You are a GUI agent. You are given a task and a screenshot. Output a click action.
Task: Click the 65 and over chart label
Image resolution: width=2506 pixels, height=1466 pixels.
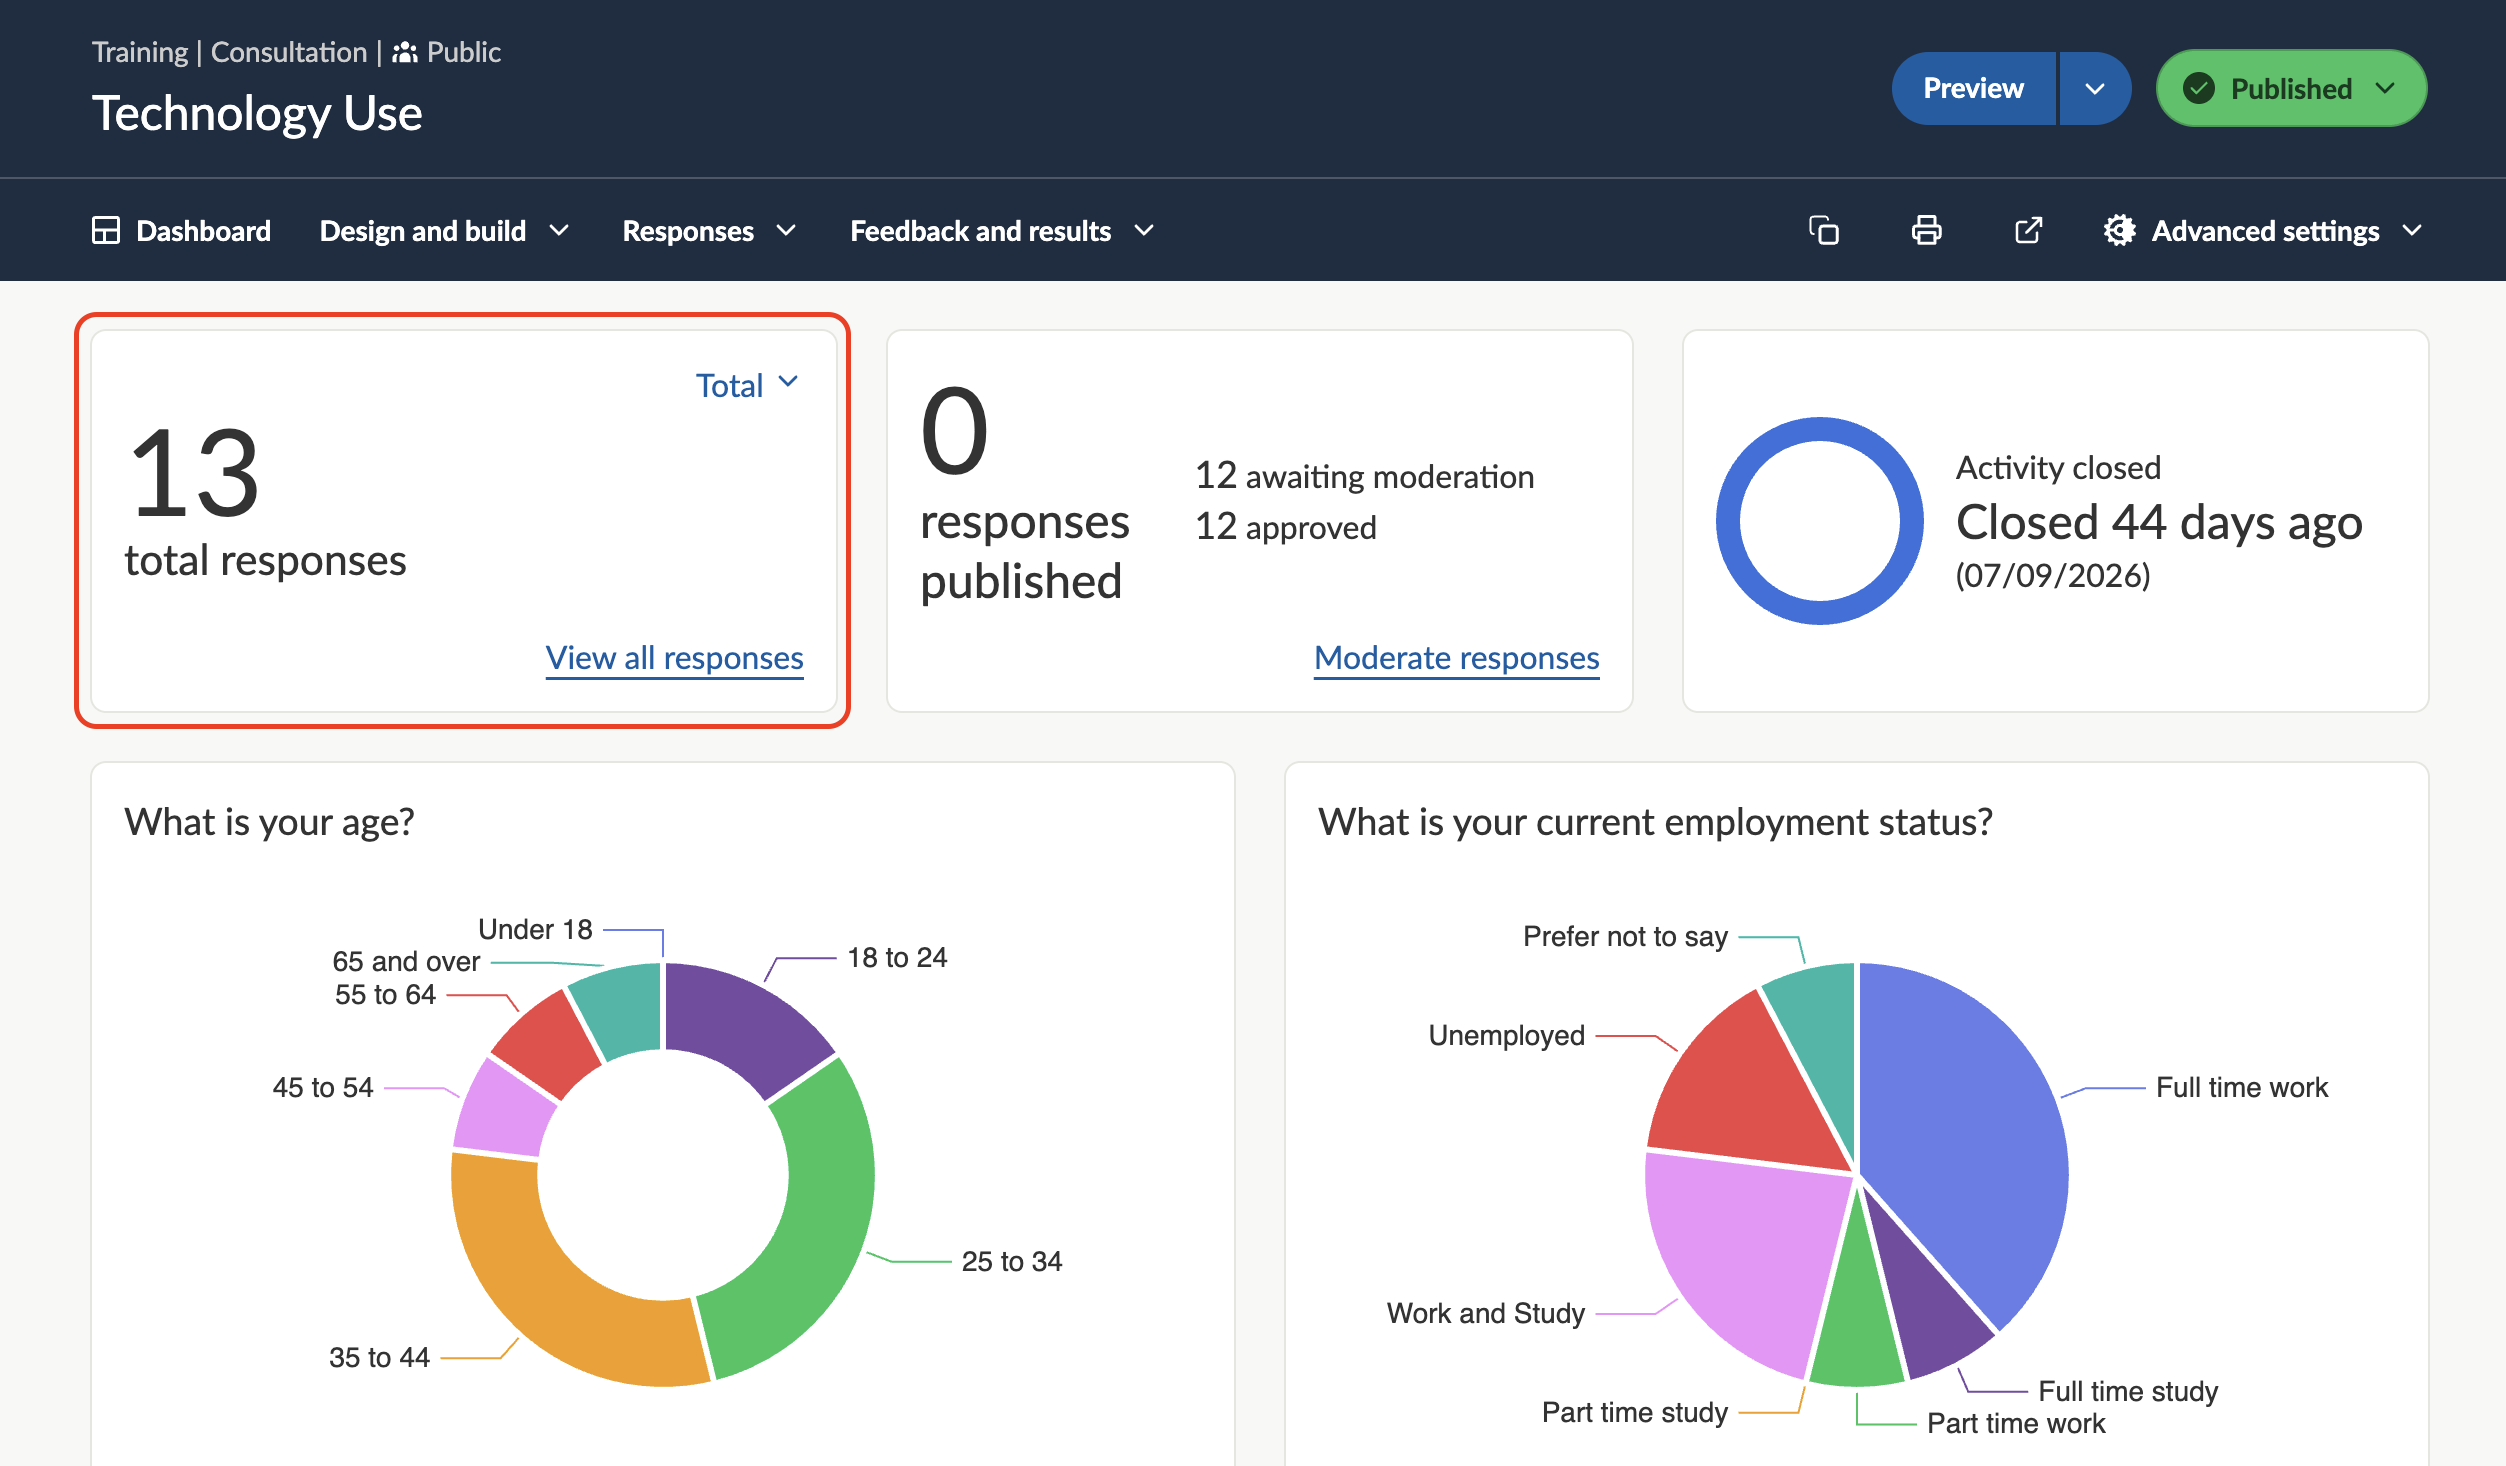[406, 961]
